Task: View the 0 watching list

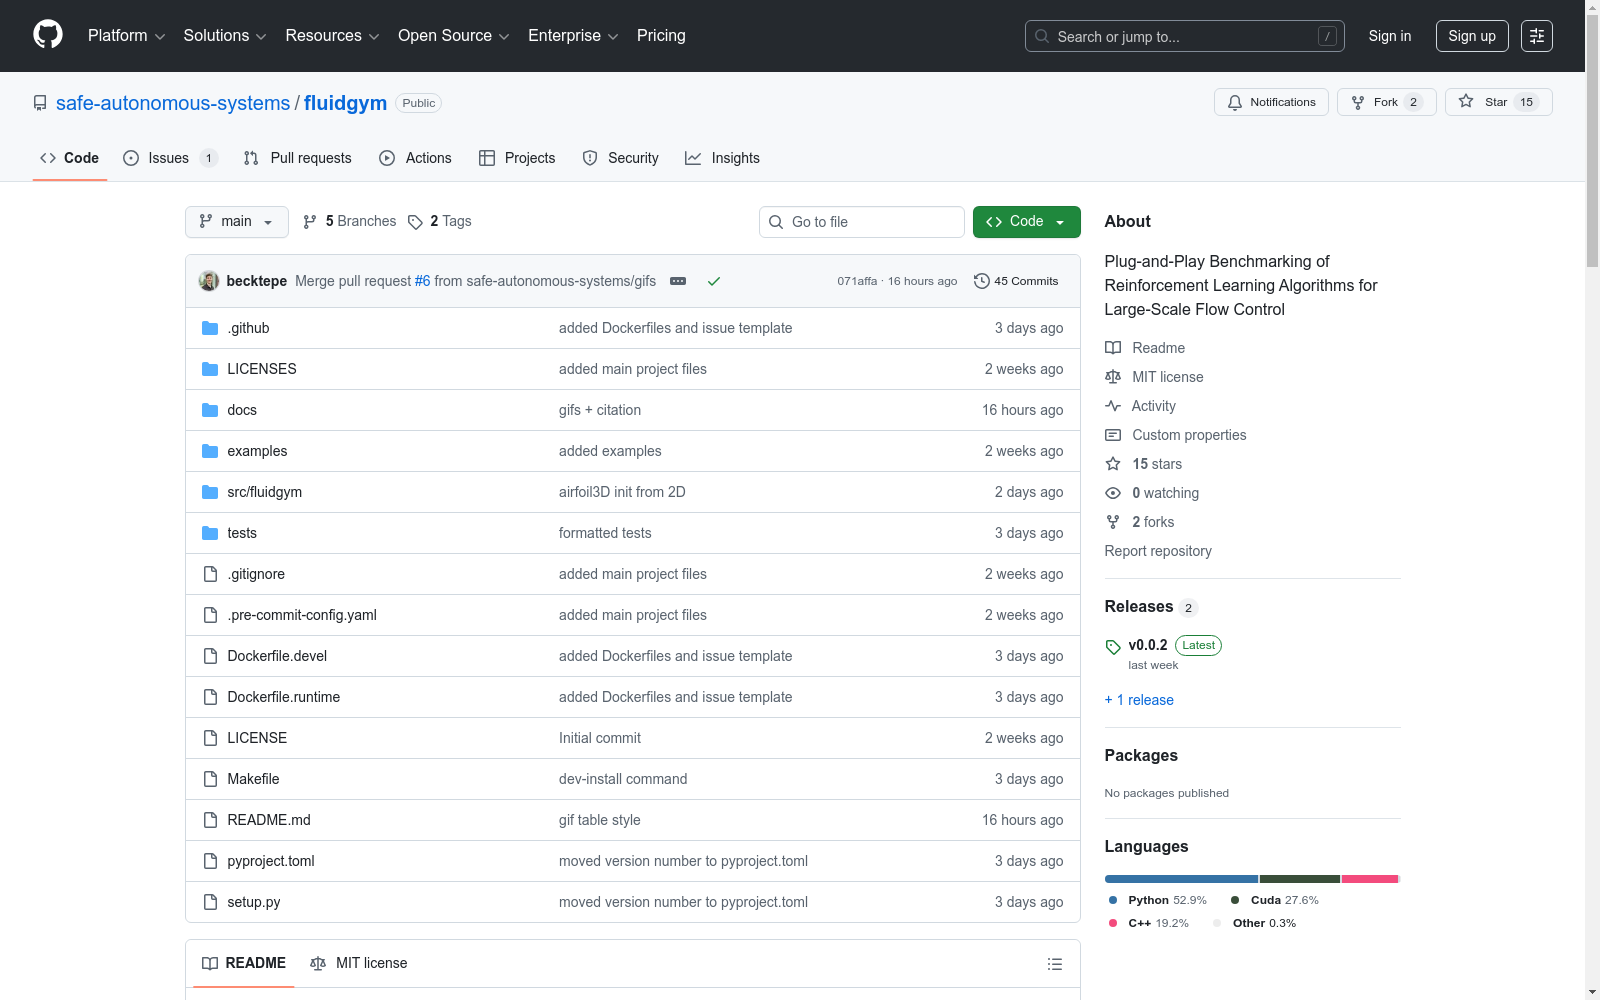Action: (x=1152, y=493)
